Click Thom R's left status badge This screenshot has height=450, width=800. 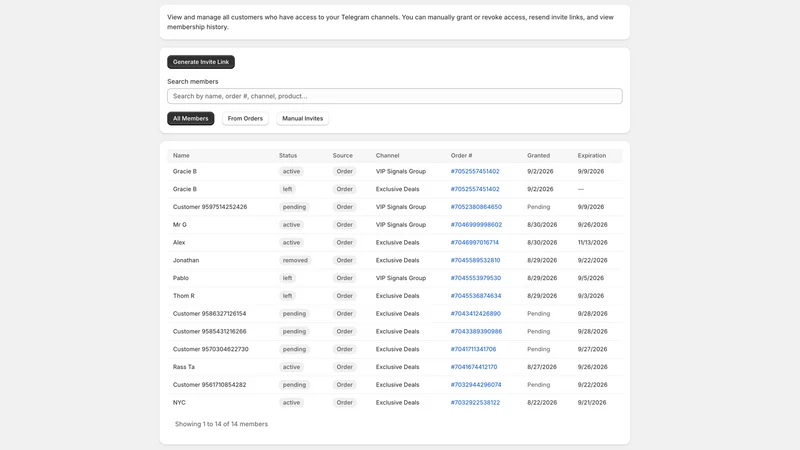(x=287, y=296)
